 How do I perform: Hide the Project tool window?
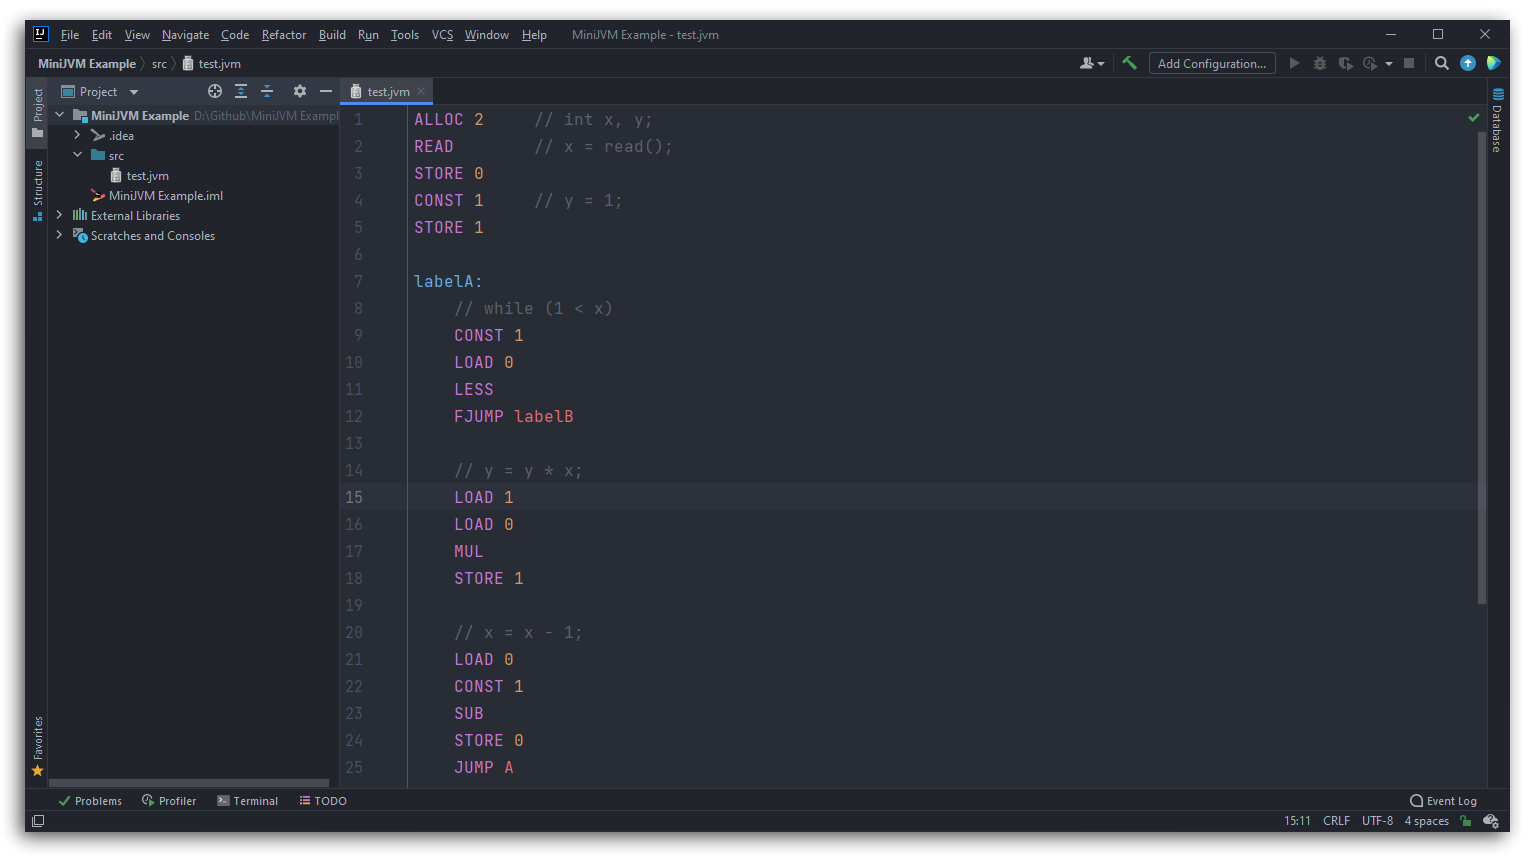[326, 91]
